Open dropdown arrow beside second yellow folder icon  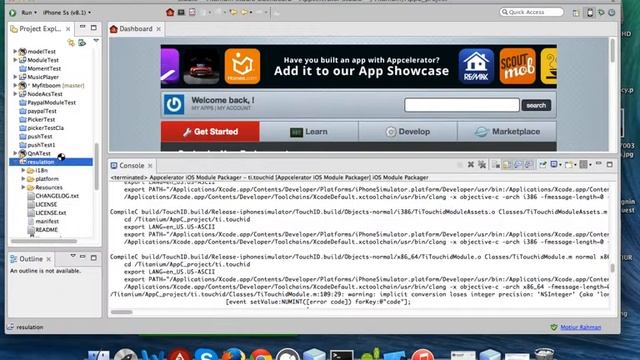coord(251,13)
